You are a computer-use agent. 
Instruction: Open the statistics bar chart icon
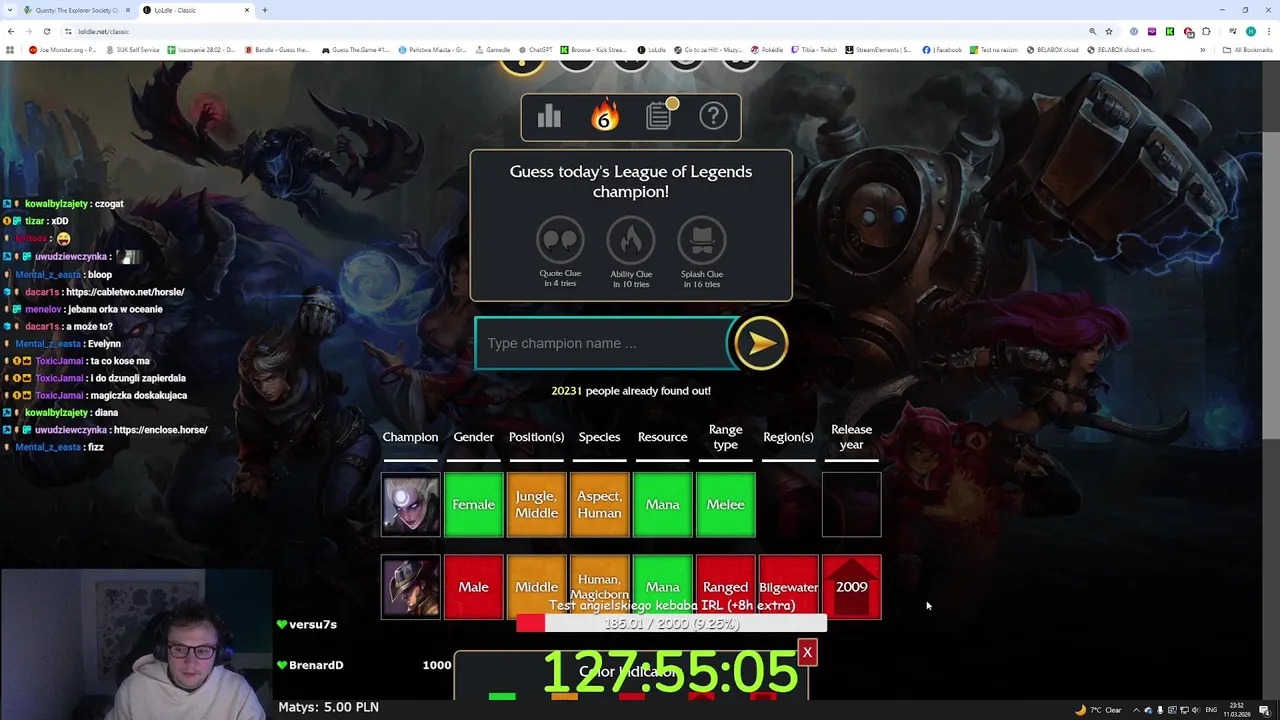(549, 117)
